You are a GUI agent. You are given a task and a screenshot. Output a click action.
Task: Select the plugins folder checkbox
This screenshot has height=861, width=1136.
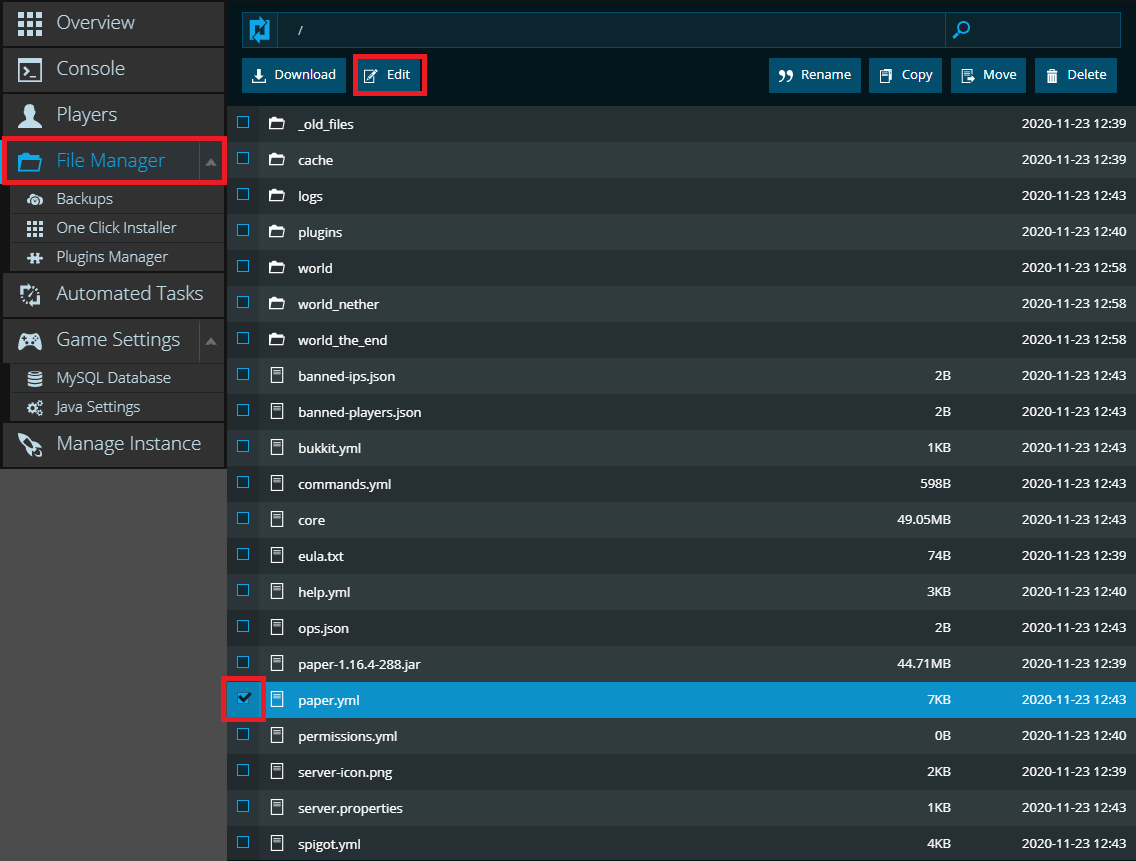point(241,230)
